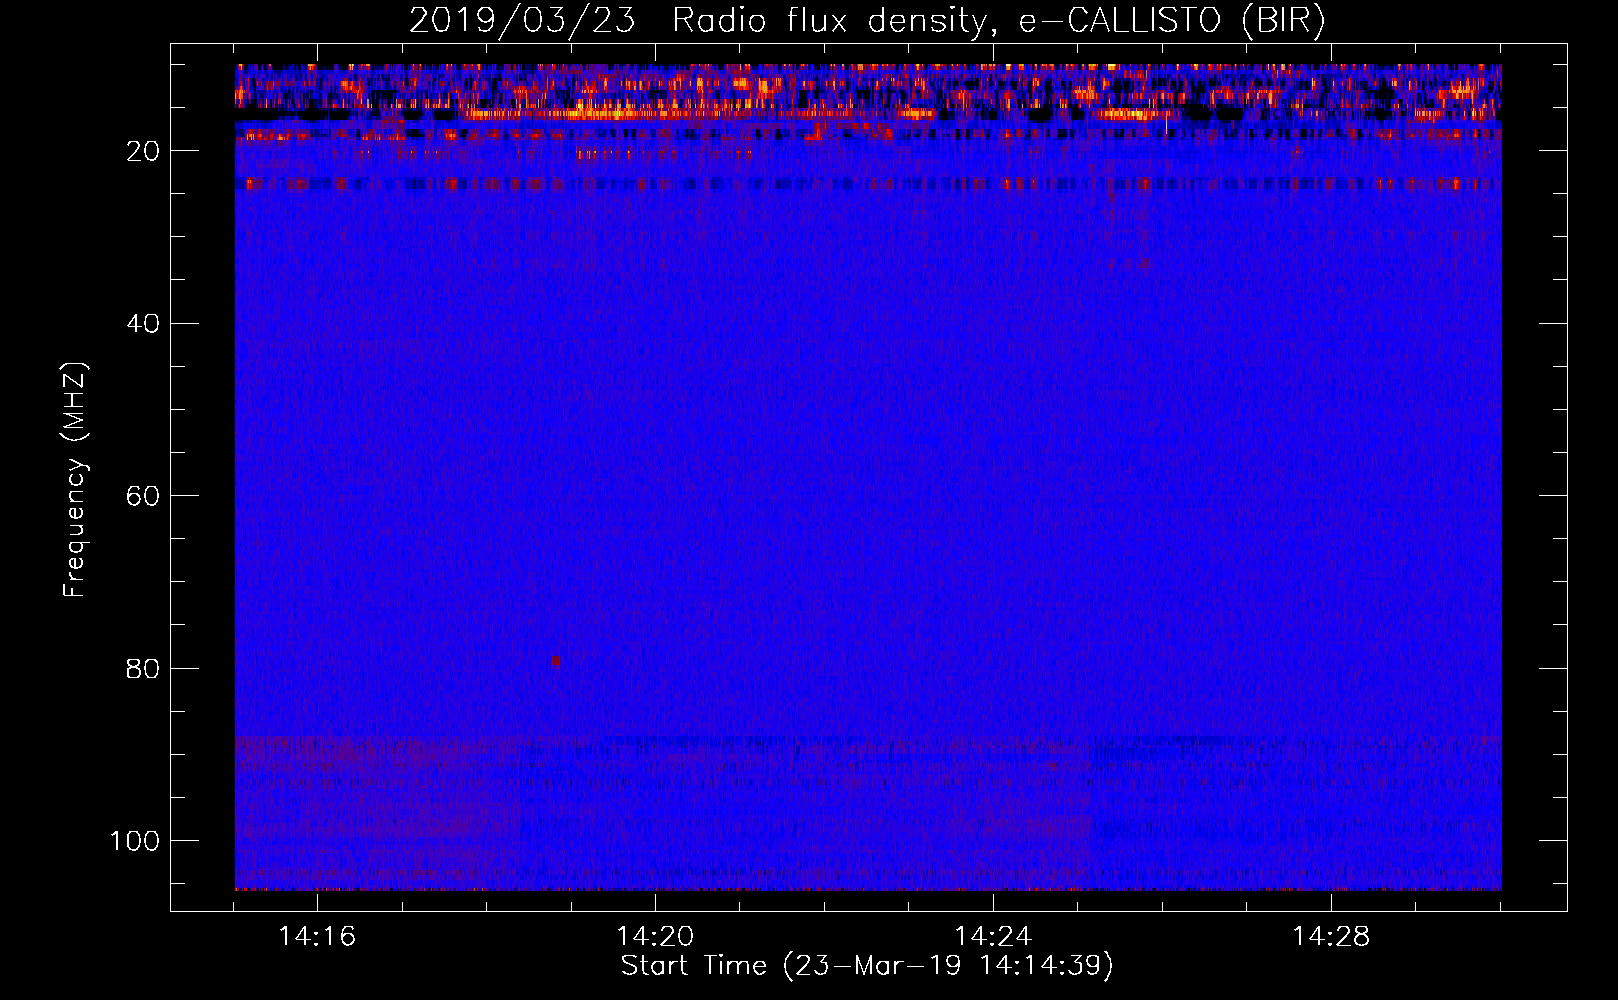Click the 100 MHz frequency tick label
The image size is (1618, 1000).
pyautogui.click(x=135, y=841)
